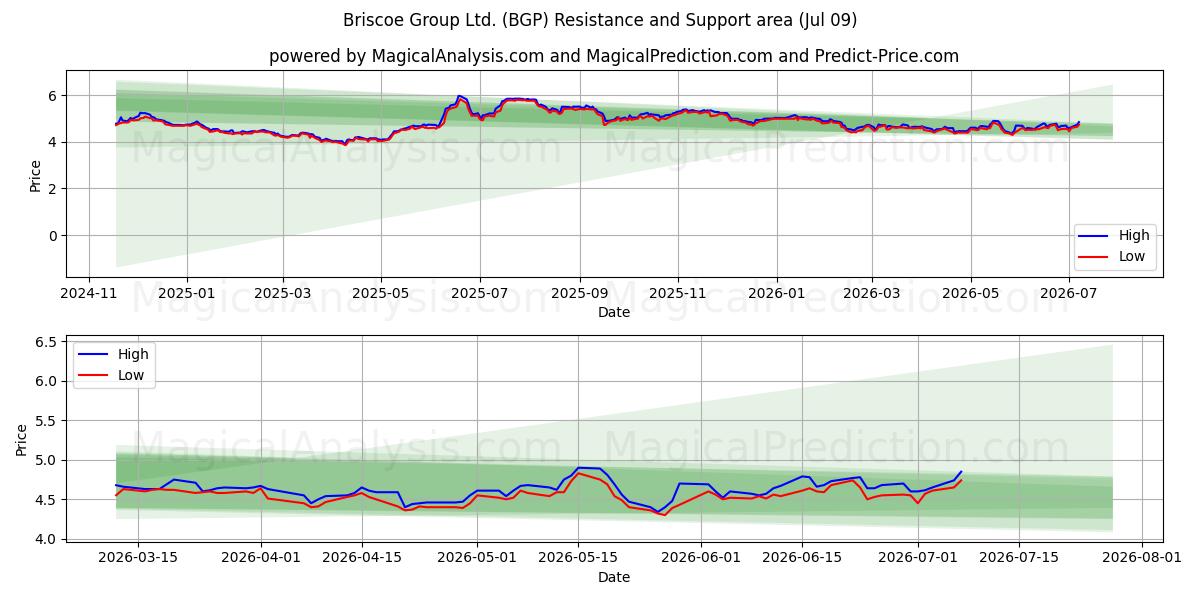Click the '2025-07' date tick label
Screen dimensions: 1200x600
click(479, 293)
